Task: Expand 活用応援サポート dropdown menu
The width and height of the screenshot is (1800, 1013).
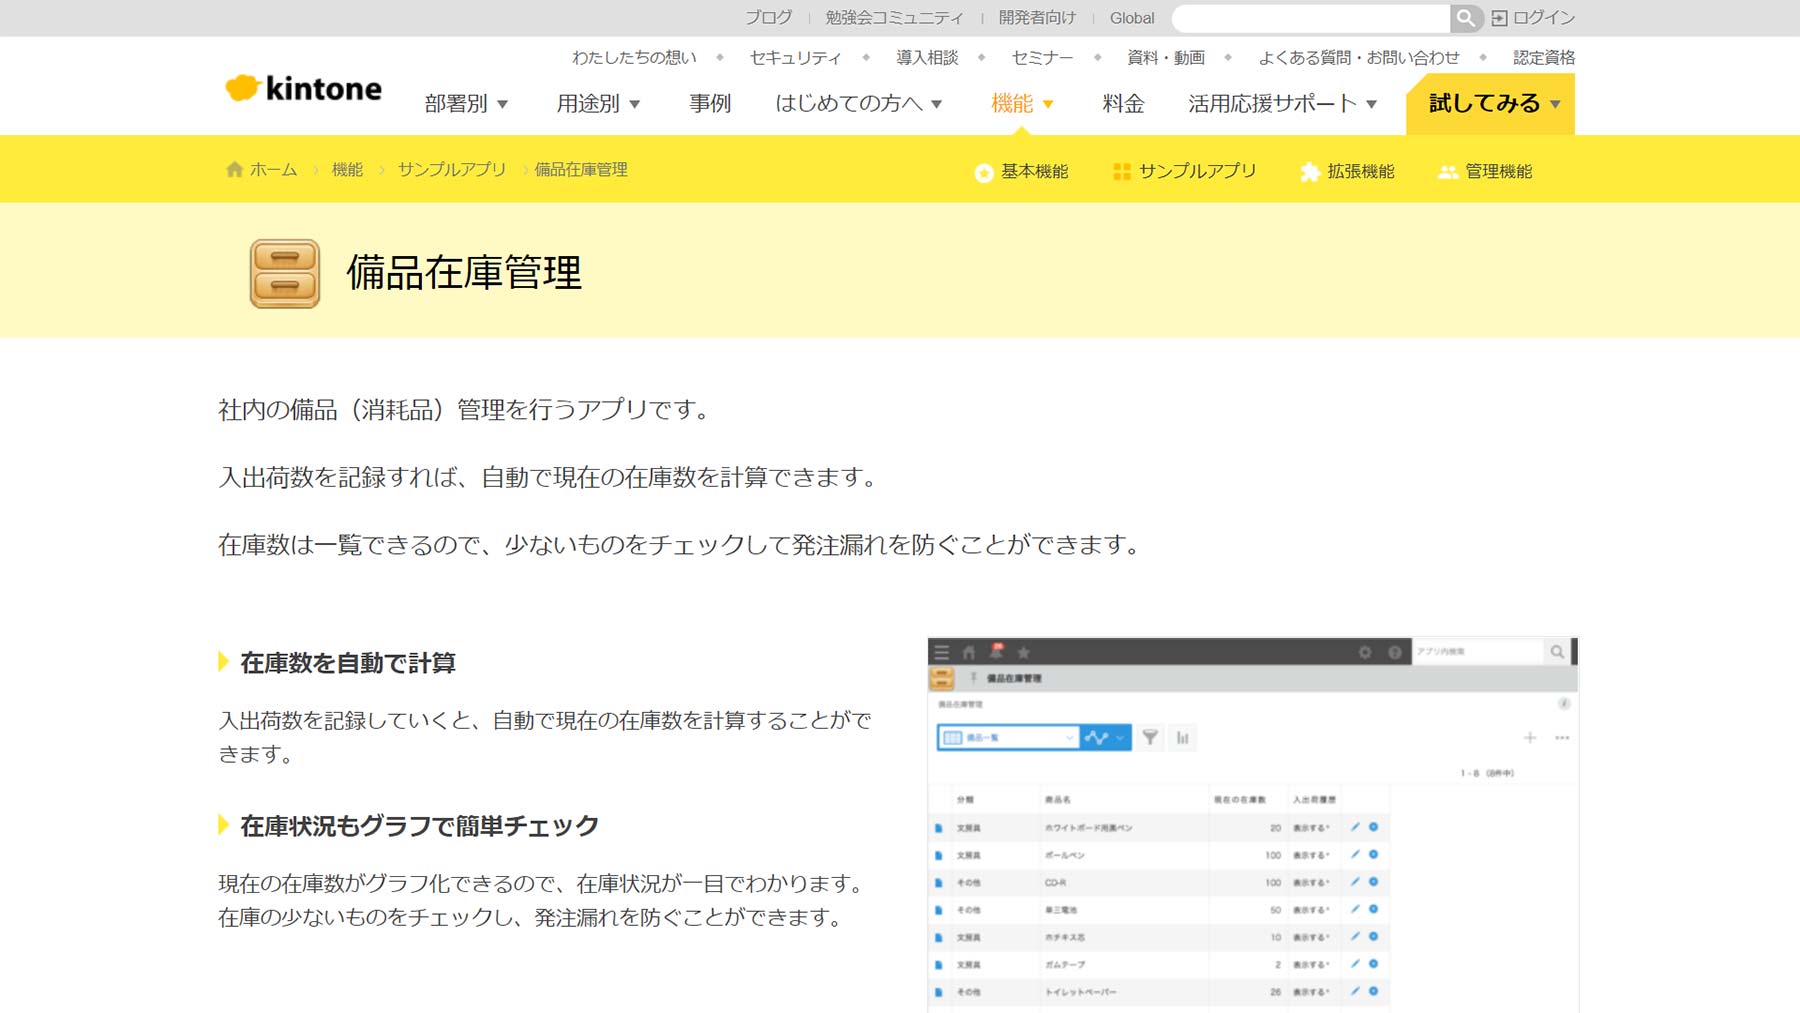Action: (x=1283, y=103)
